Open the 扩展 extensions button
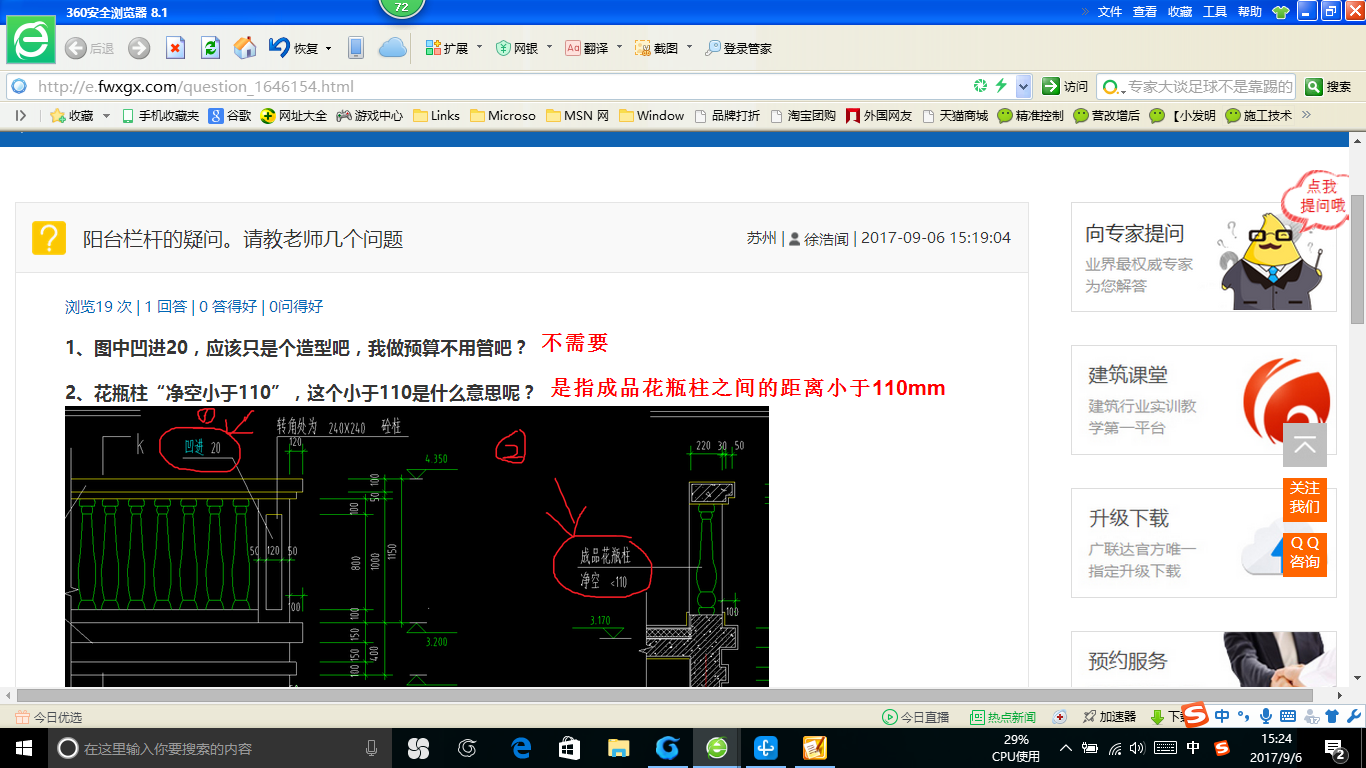The height and width of the screenshot is (768, 1366). [446, 48]
